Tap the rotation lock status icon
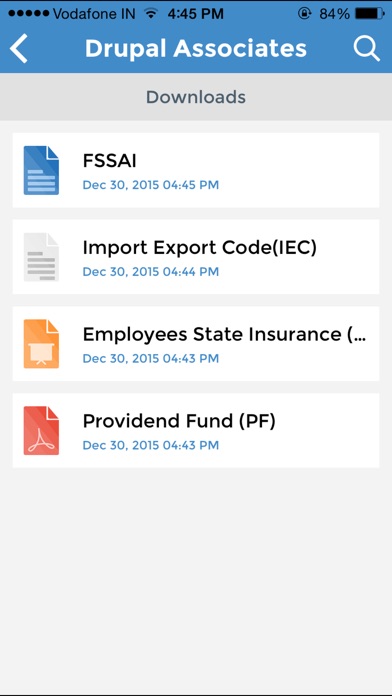 coord(304,14)
